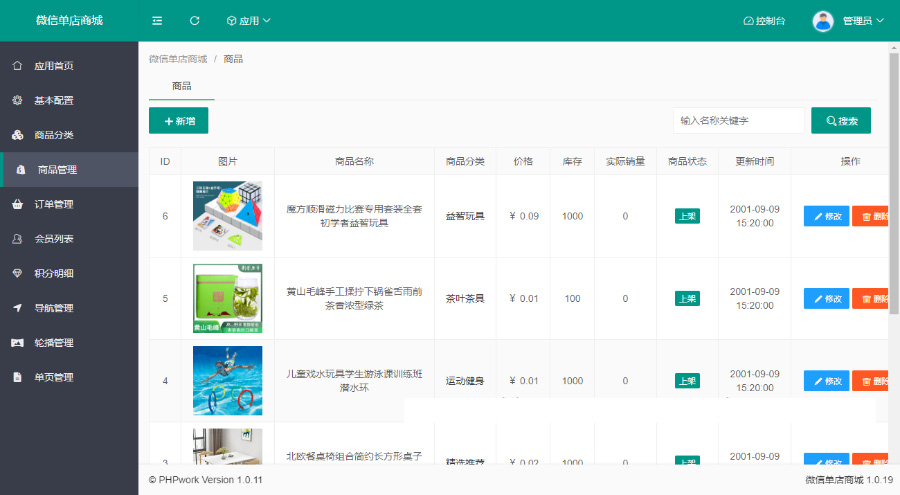The height and width of the screenshot is (495, 900).
Task: Toggle the sidebar collapse menu icon
Action: click(157, 20)
